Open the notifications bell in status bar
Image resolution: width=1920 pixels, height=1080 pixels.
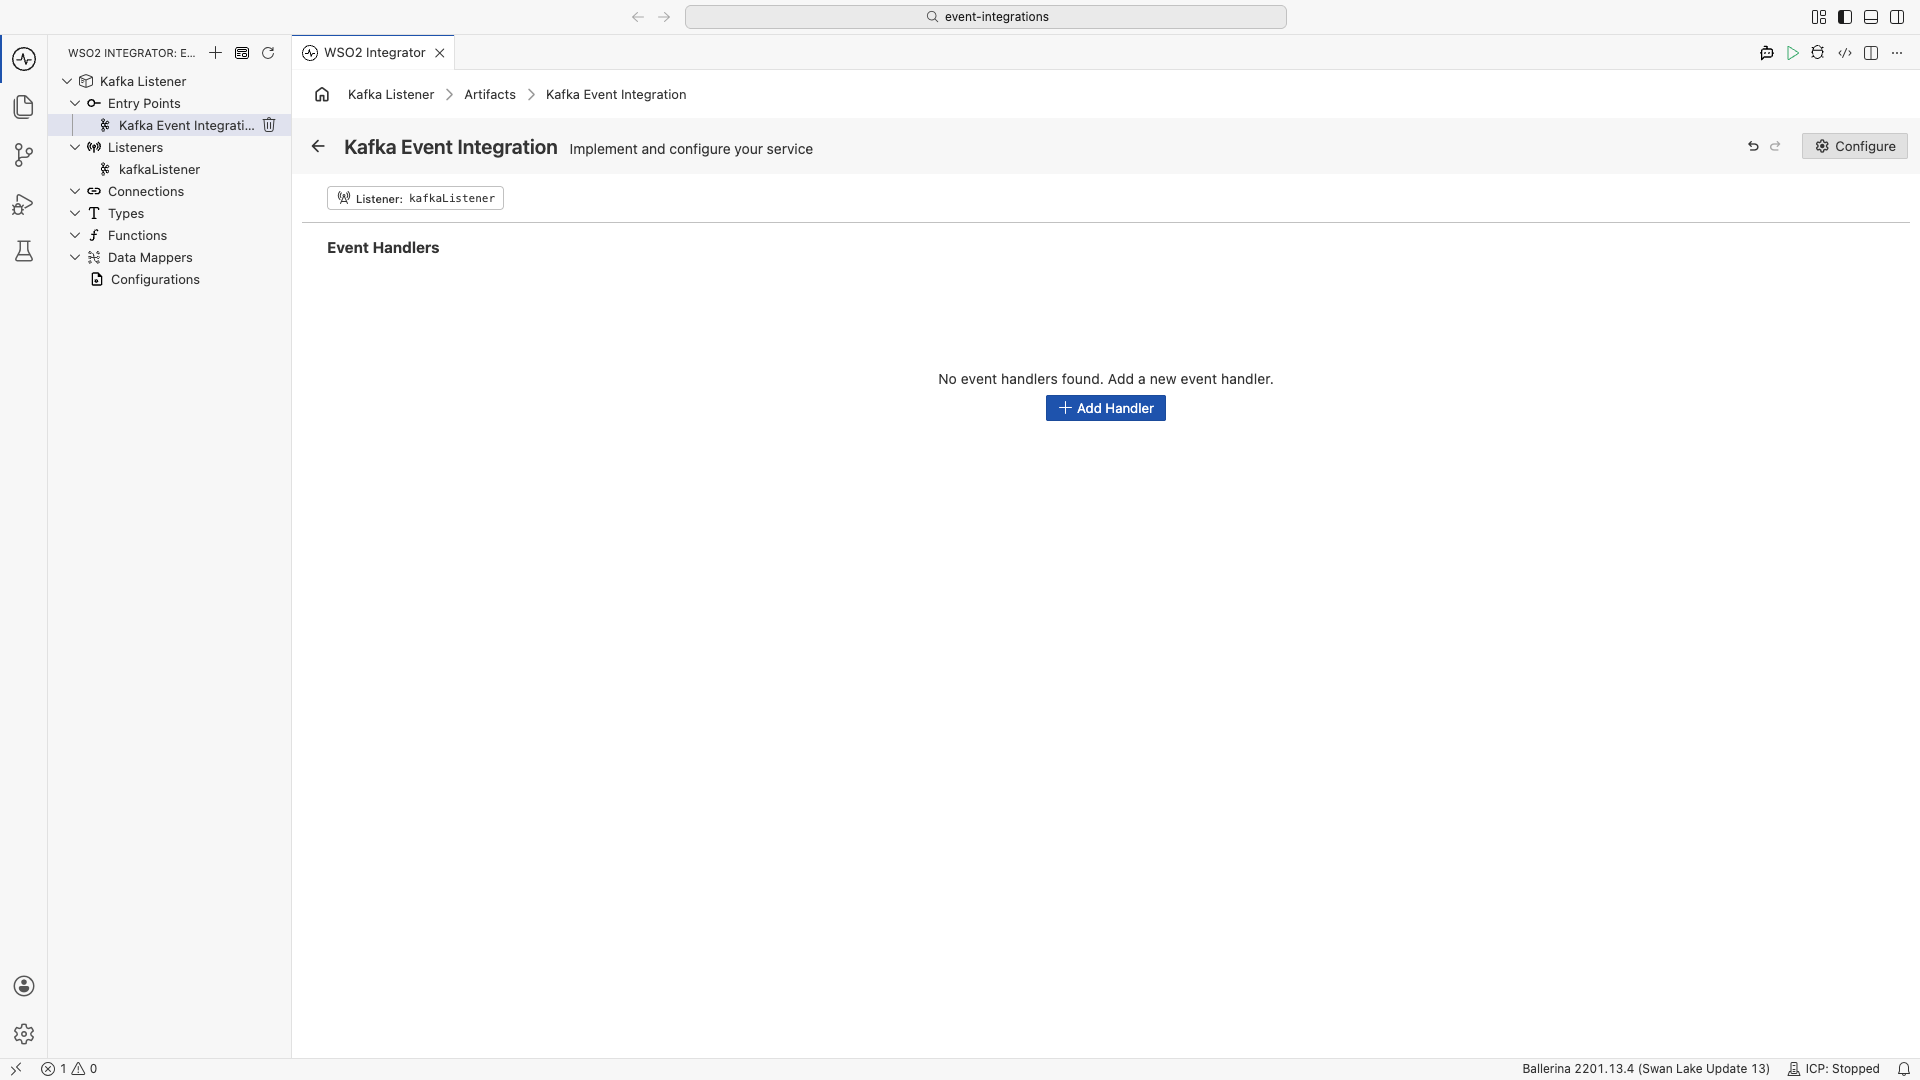(1904, 1069)
